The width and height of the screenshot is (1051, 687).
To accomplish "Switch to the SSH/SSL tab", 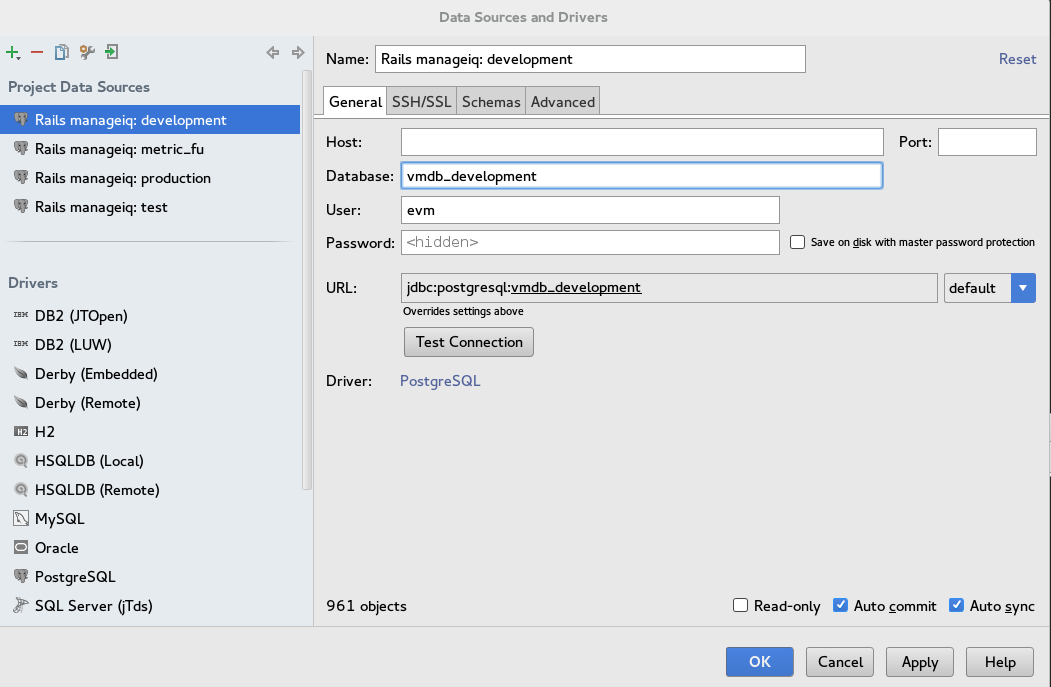I will 422,101.
